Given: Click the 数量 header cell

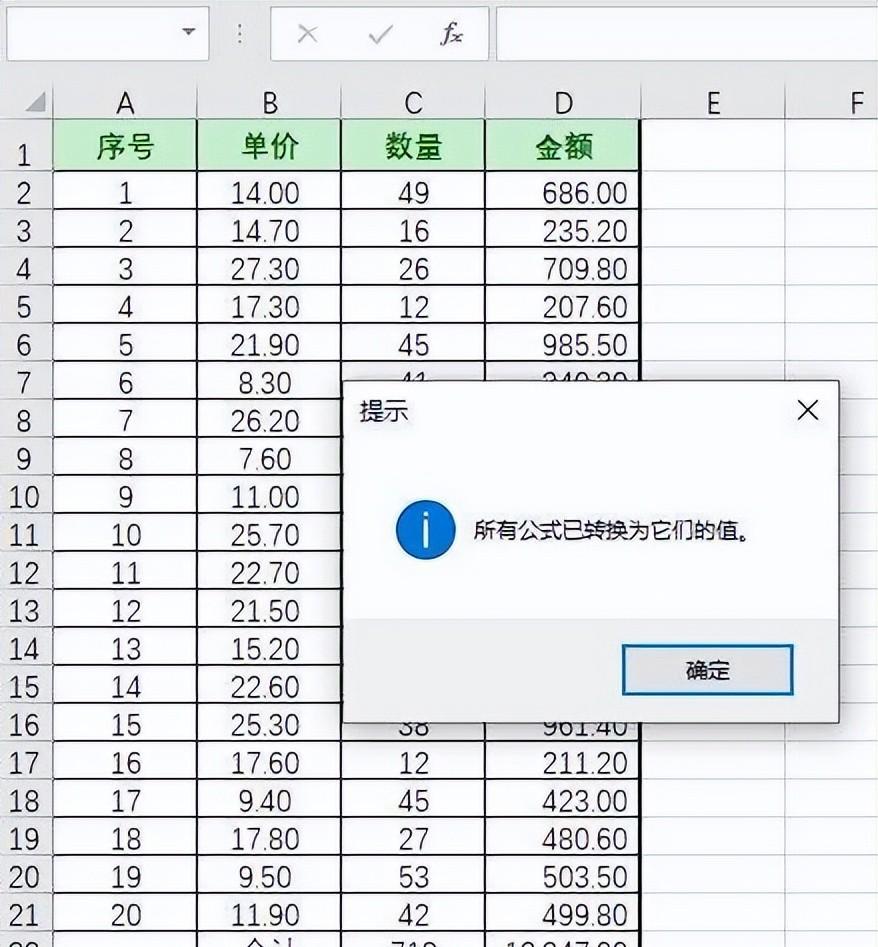Looking at the screenshot, I should (413, 146).
